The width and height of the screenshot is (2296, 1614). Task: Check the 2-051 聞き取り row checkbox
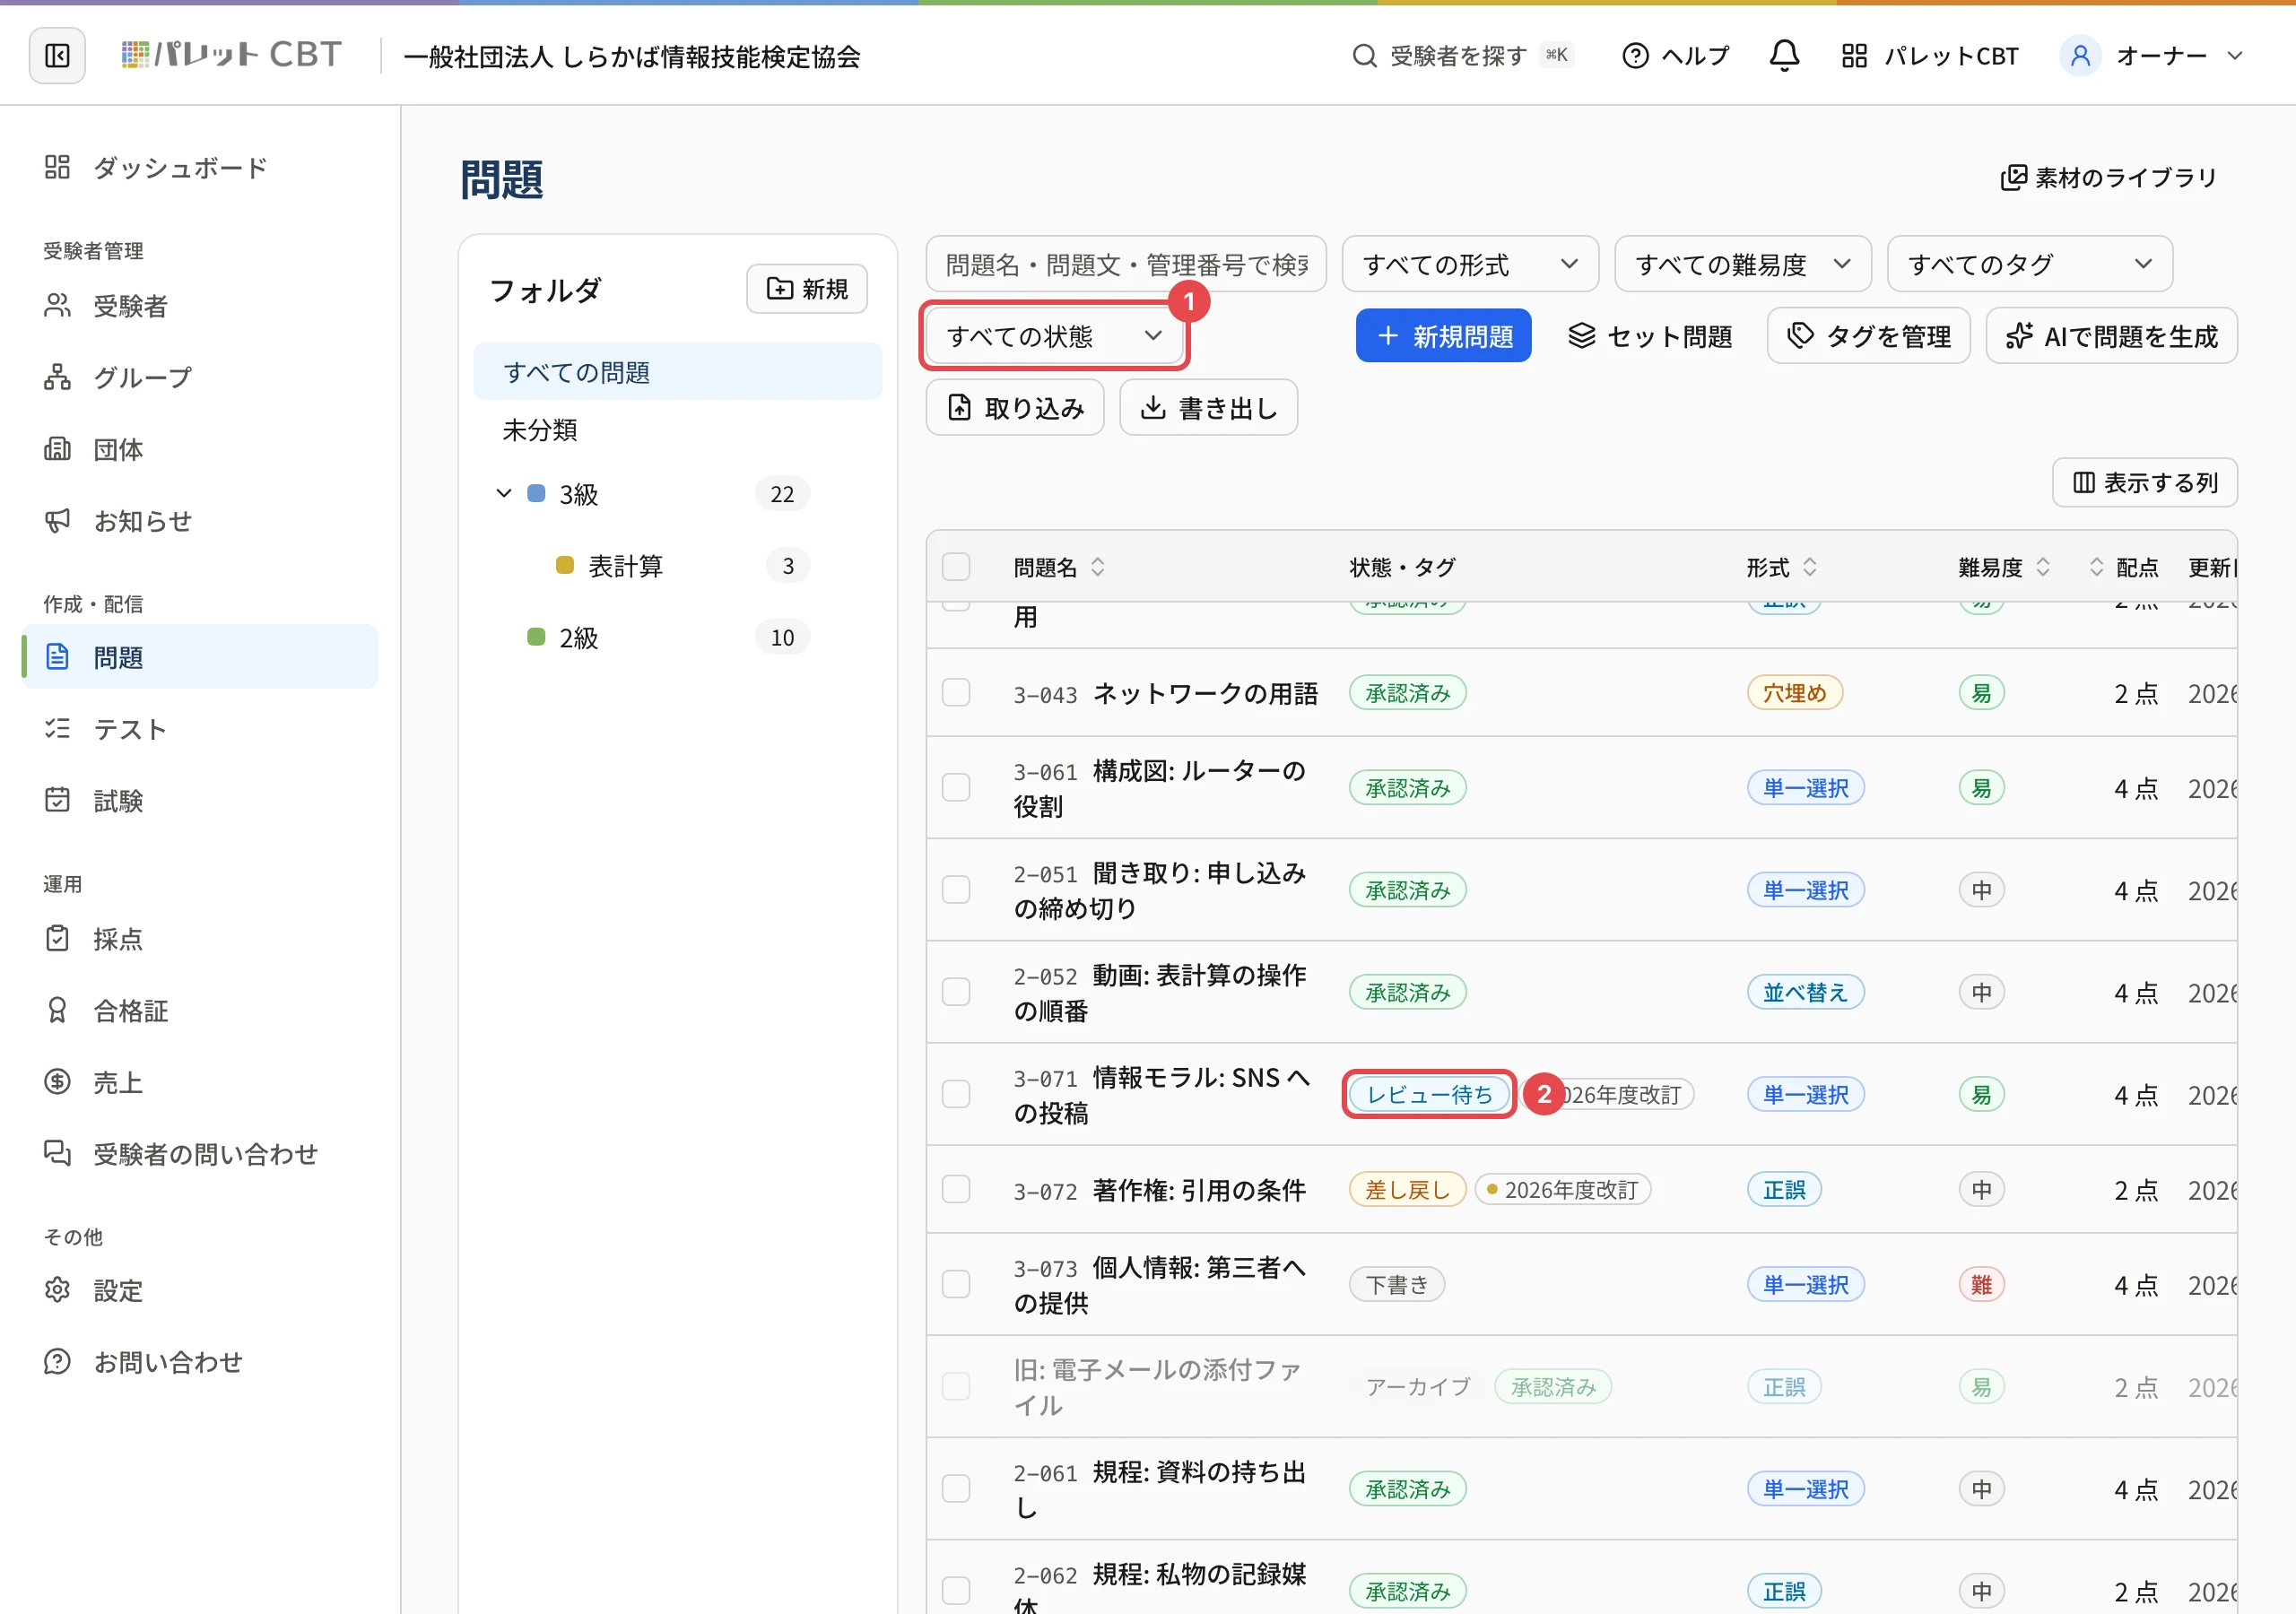pos(956,890)
